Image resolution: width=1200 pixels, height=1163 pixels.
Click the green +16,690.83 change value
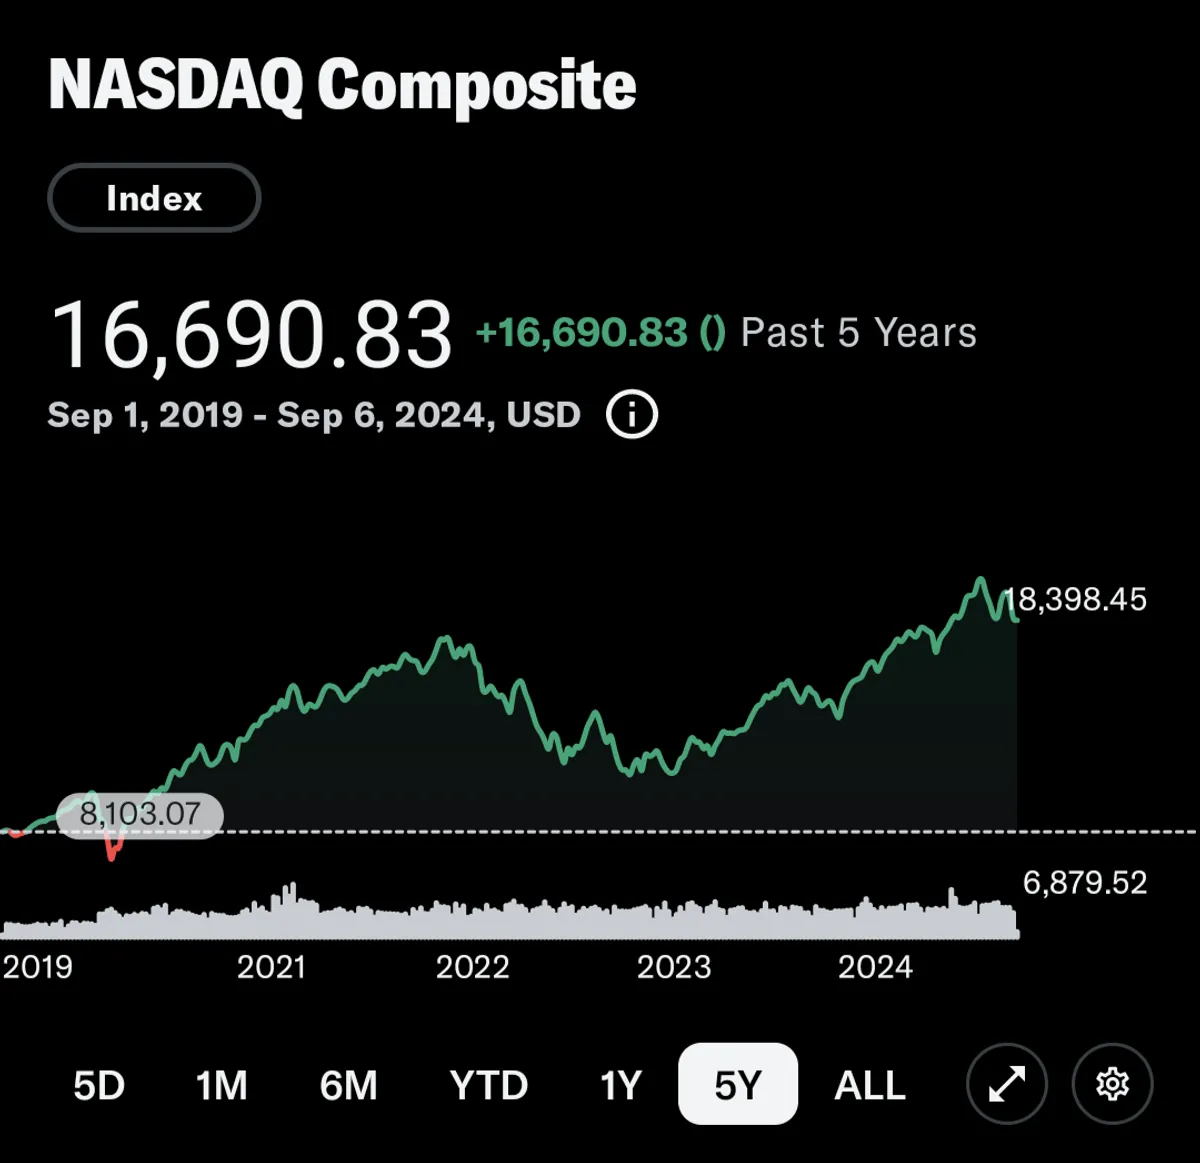(x=582, y=333)
